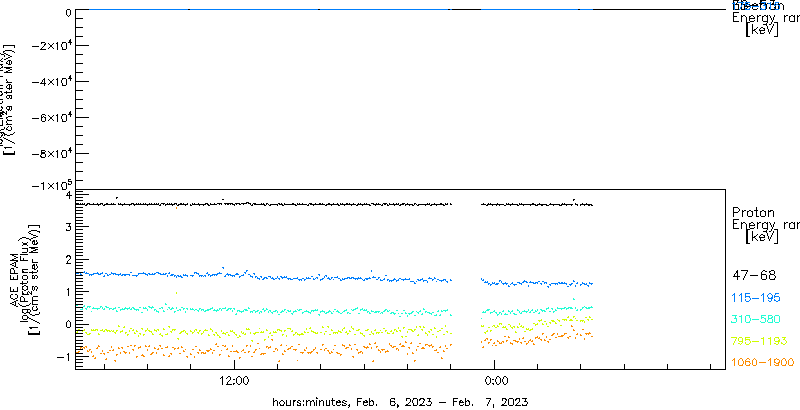Viewport: 800px width, 410px height.
Task: Click the 12:00 time axis label
Action: [x=234, y=381]
